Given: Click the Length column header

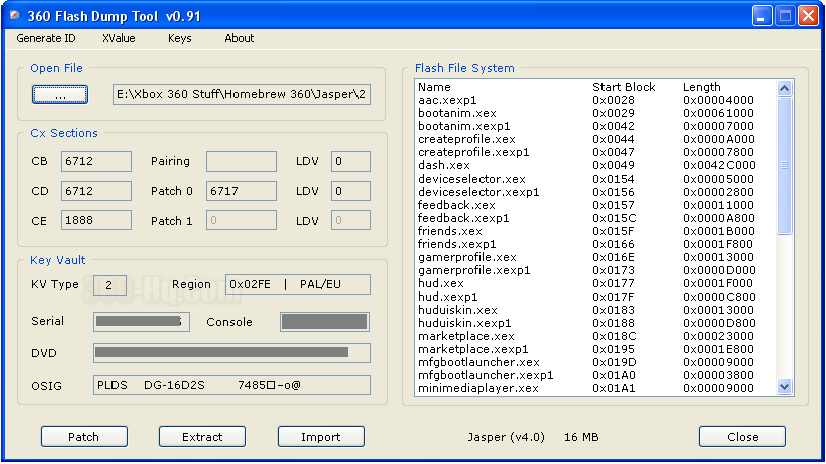Looking at the screenshot, I should pyautogui.click(x=701, y=87).
